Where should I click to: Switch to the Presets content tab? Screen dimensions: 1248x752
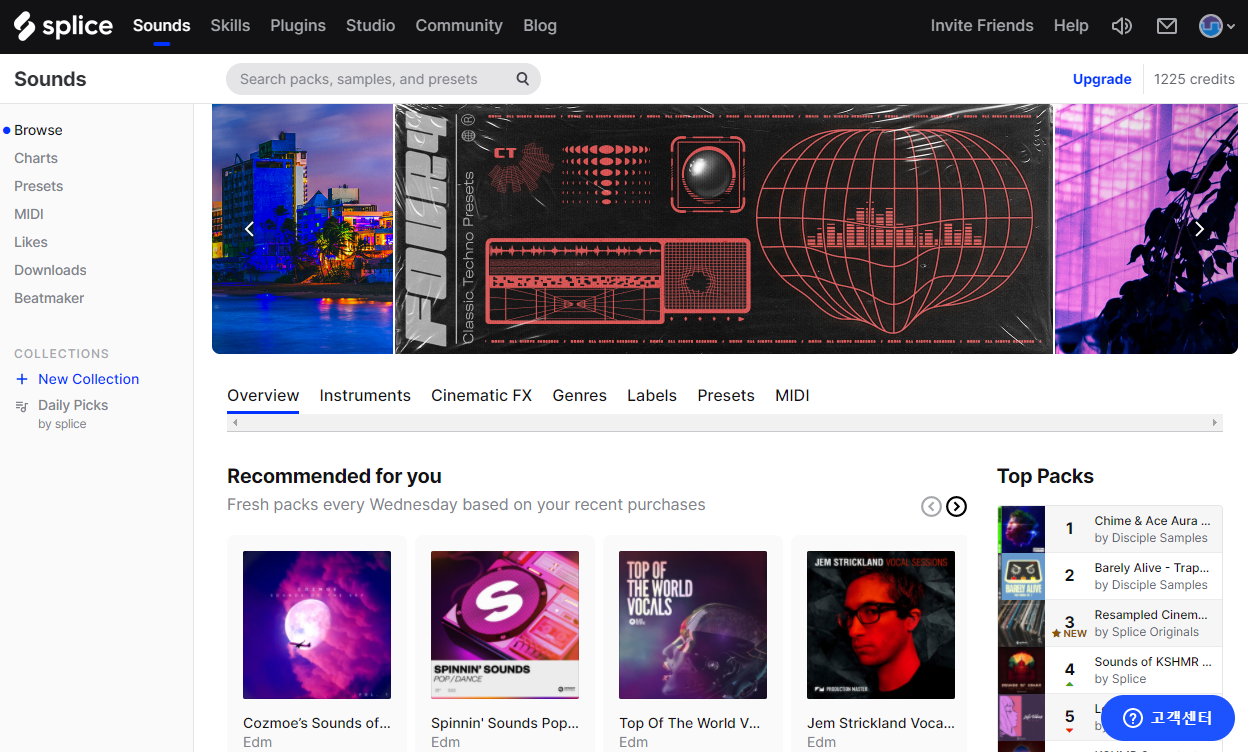pyautogui.click(x=726, y=396)
